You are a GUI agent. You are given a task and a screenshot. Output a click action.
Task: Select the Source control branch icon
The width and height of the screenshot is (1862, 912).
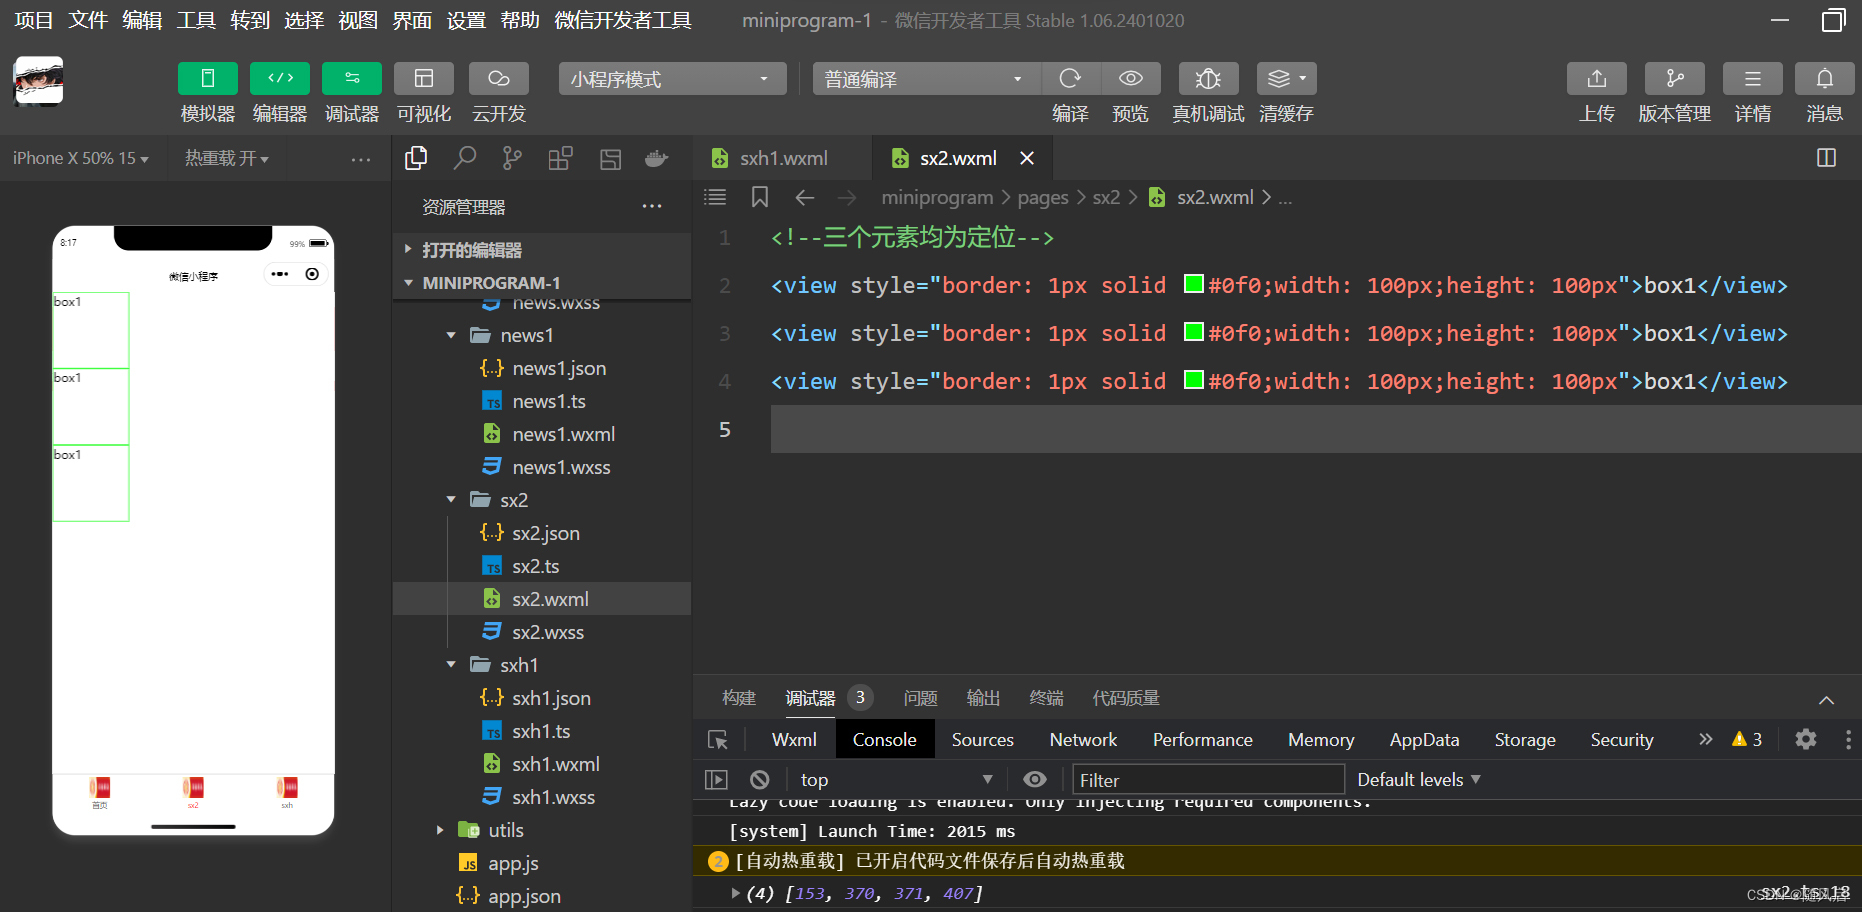point(512,158)
